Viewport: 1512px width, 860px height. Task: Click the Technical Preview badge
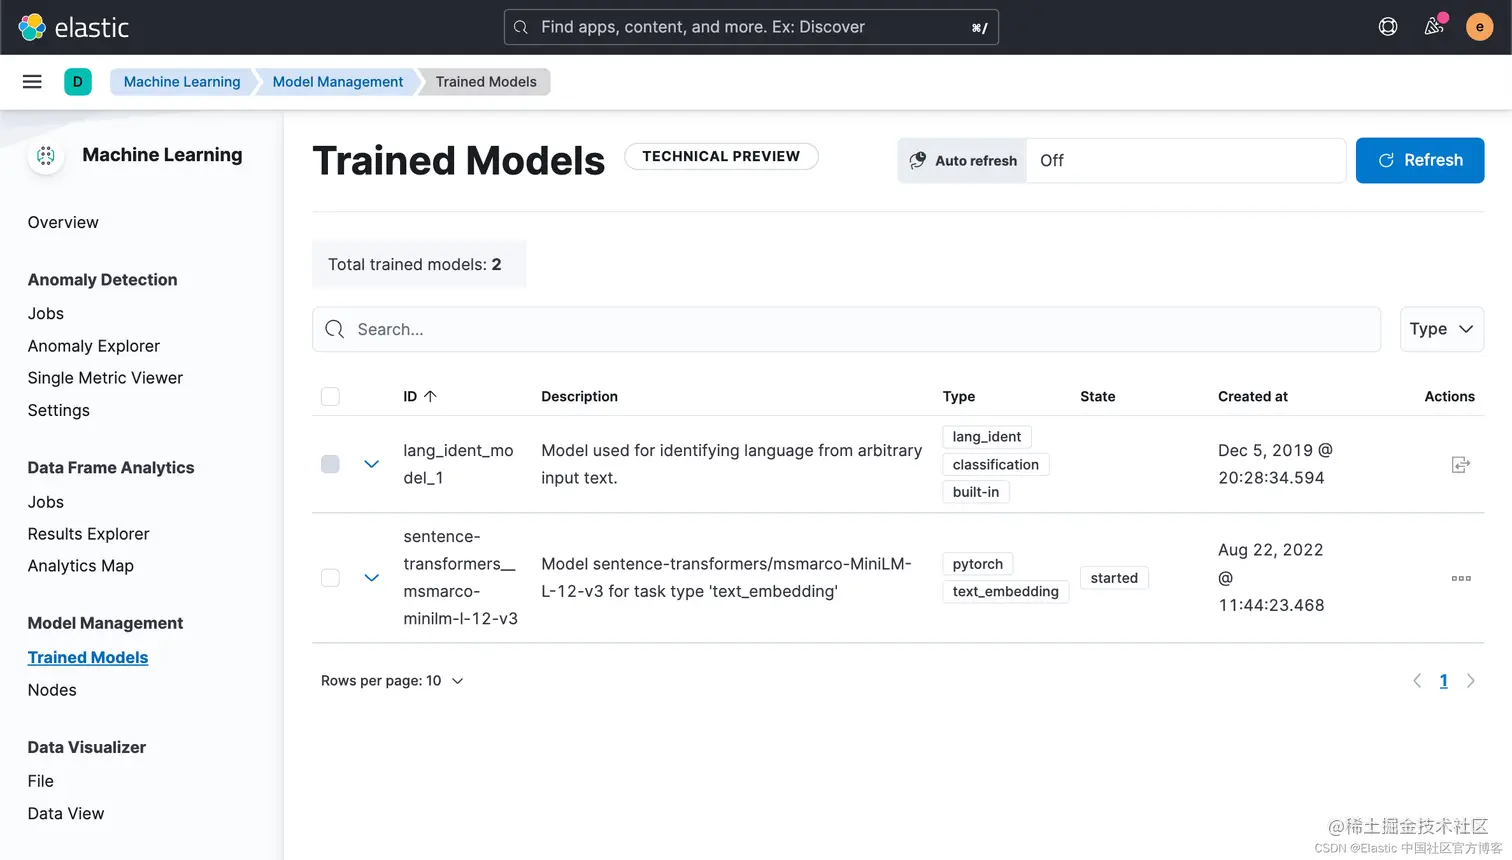pyautogui.click(x=721, y=156)
